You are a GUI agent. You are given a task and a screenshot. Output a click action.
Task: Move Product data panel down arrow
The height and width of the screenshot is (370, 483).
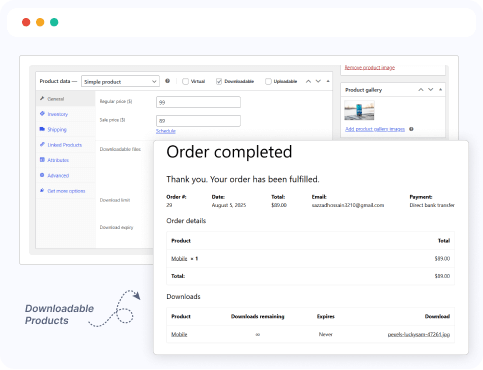click(x=318, y=81)
